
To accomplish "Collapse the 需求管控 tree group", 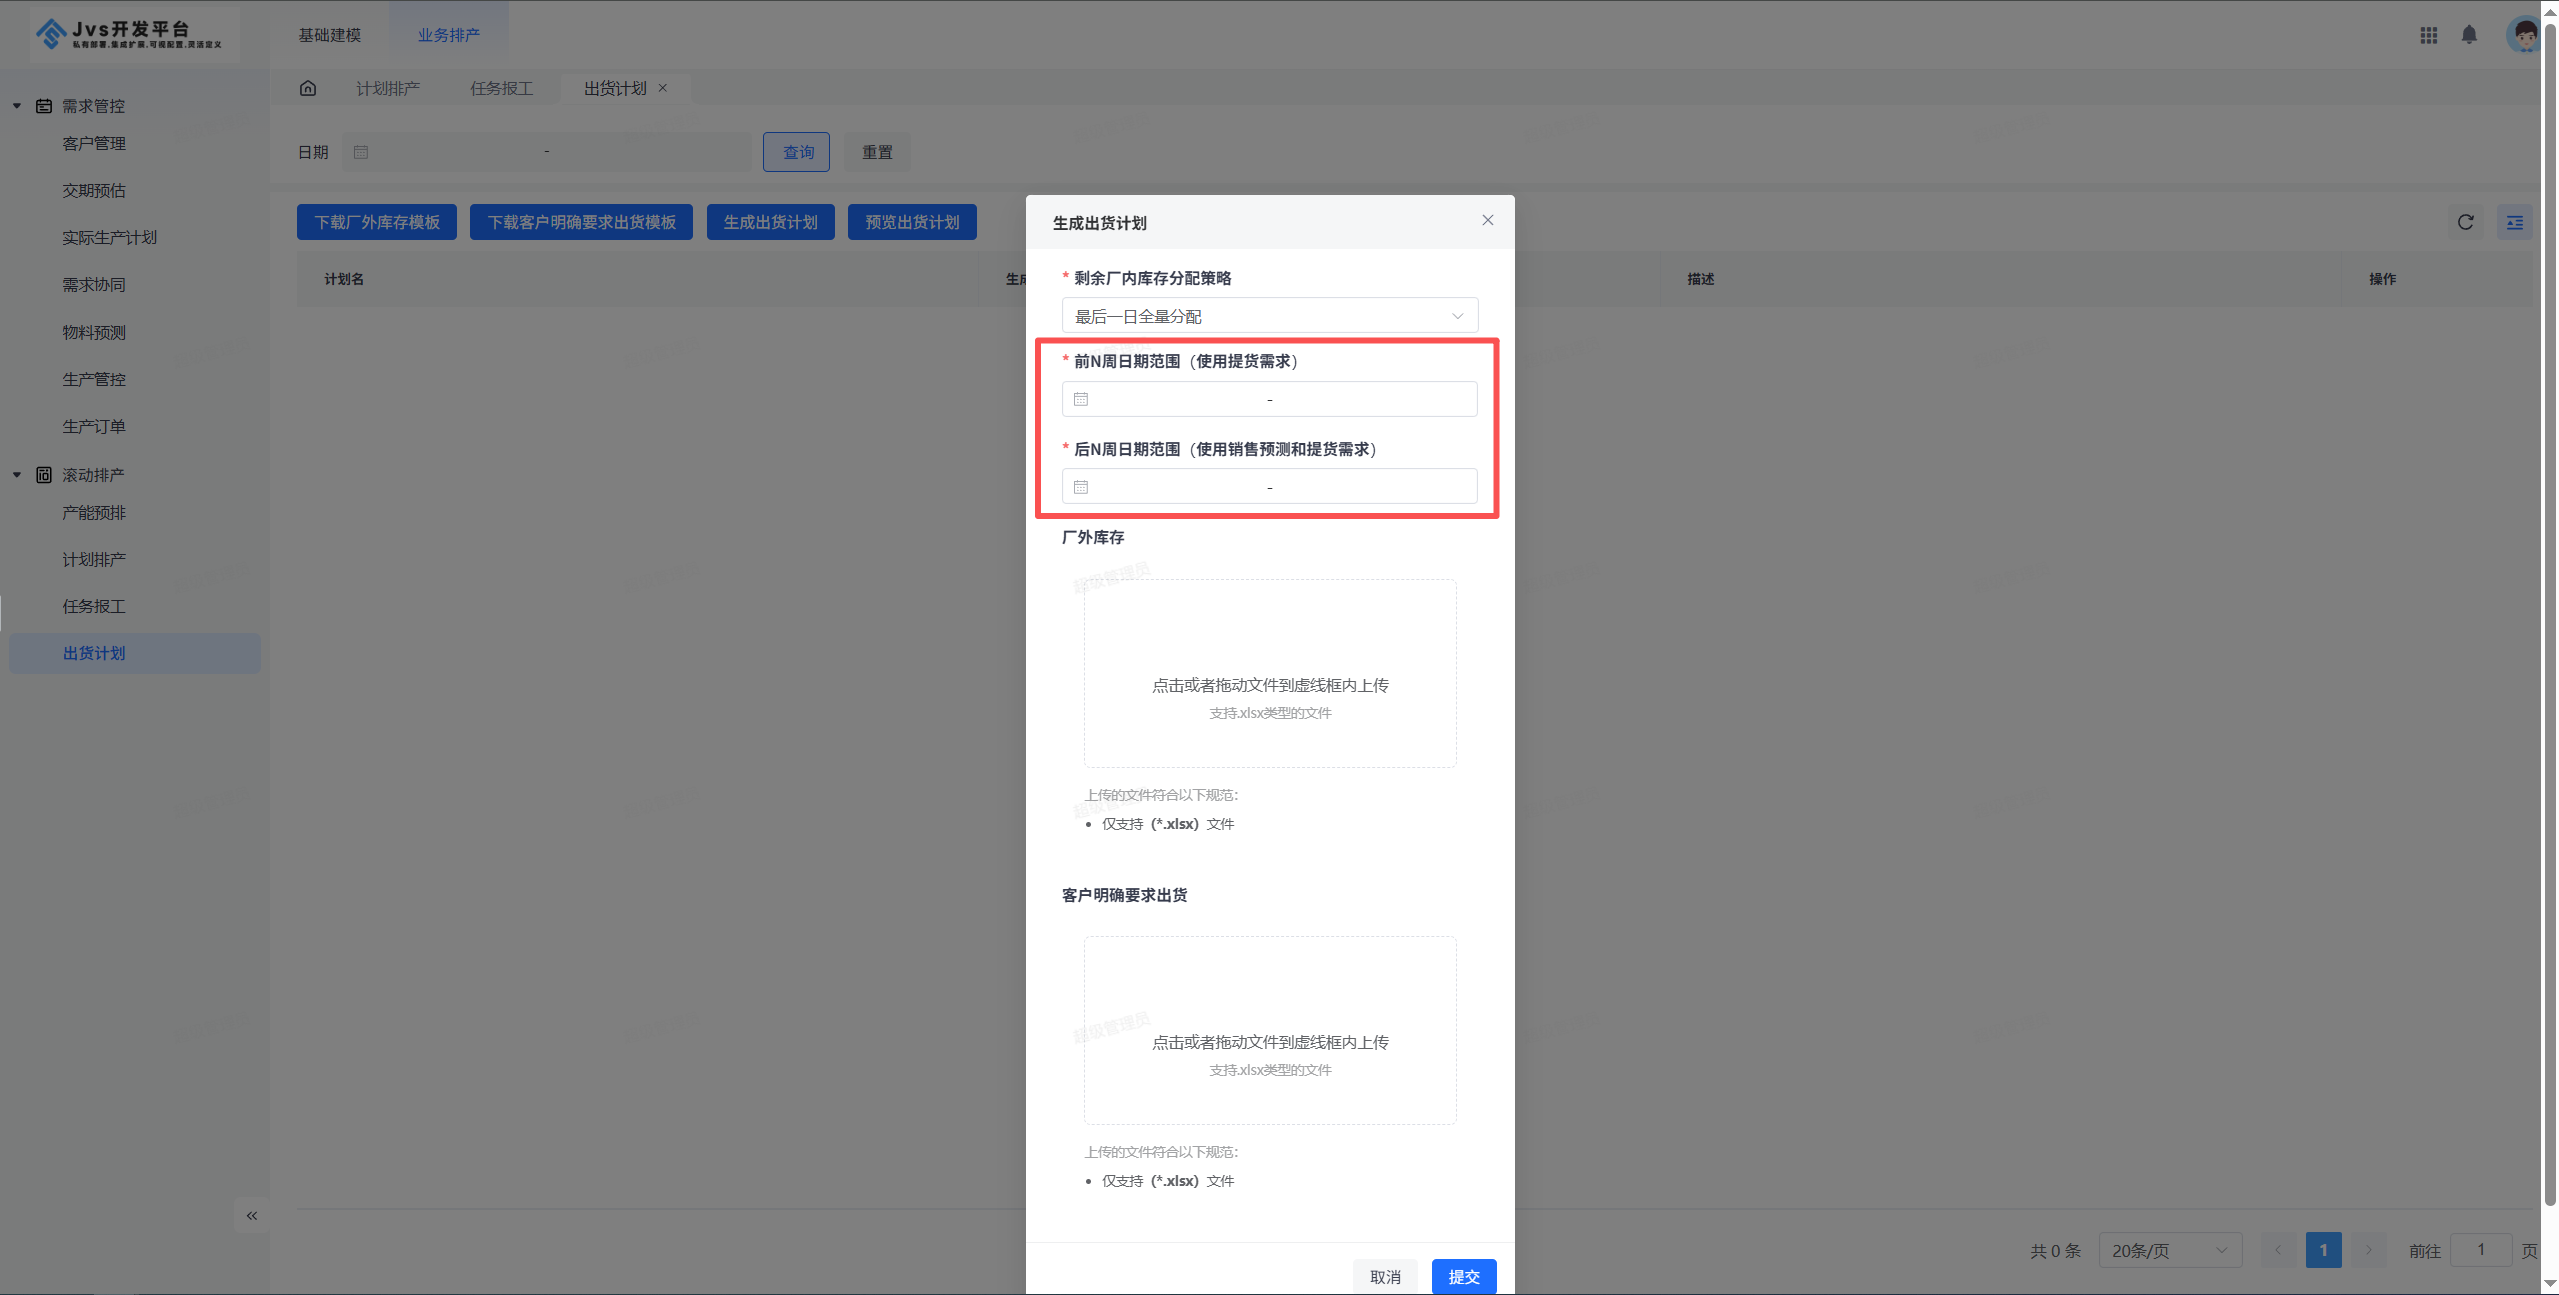I will [17, 106].
